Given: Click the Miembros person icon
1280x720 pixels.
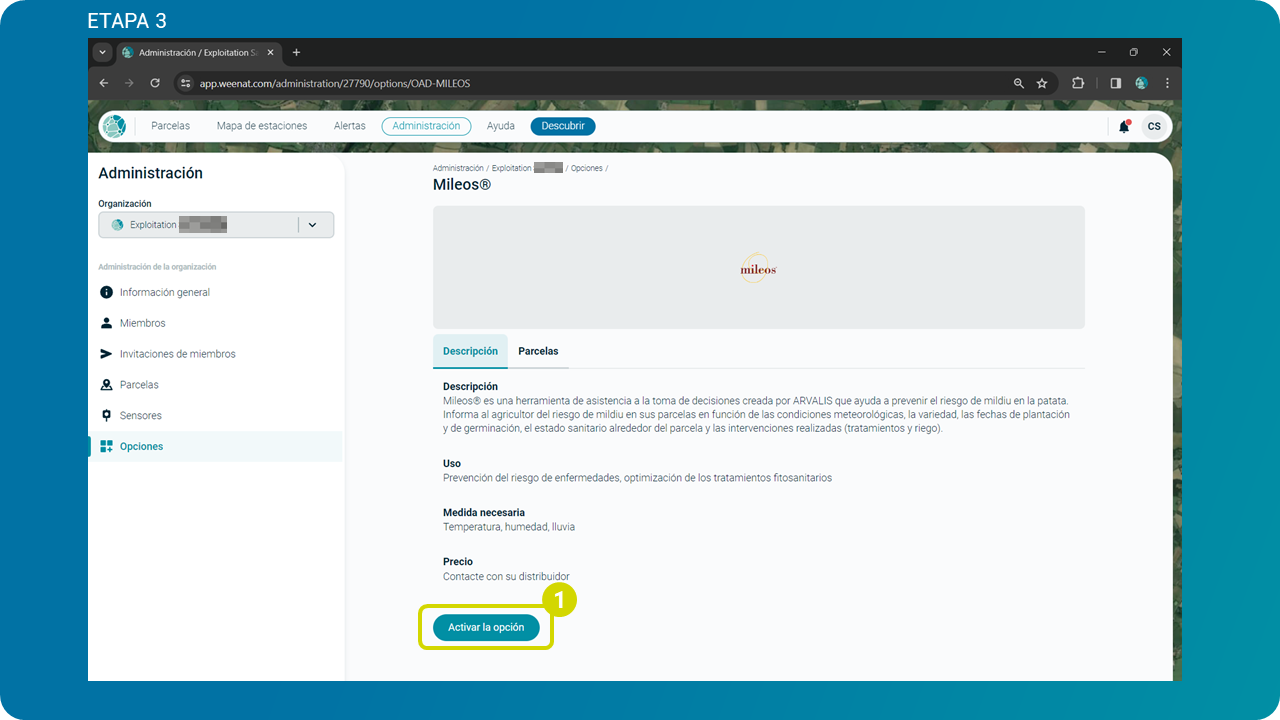Looking at the screenshot, I should (x=107, y=323).
